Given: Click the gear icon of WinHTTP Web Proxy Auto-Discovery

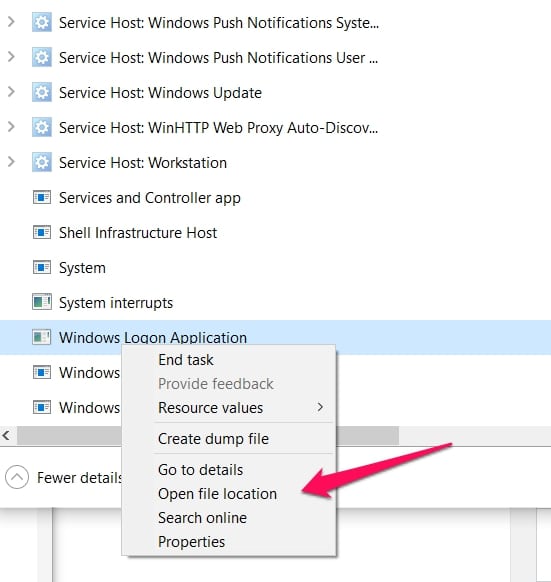Looking at the screenshot, I should 42,127.
